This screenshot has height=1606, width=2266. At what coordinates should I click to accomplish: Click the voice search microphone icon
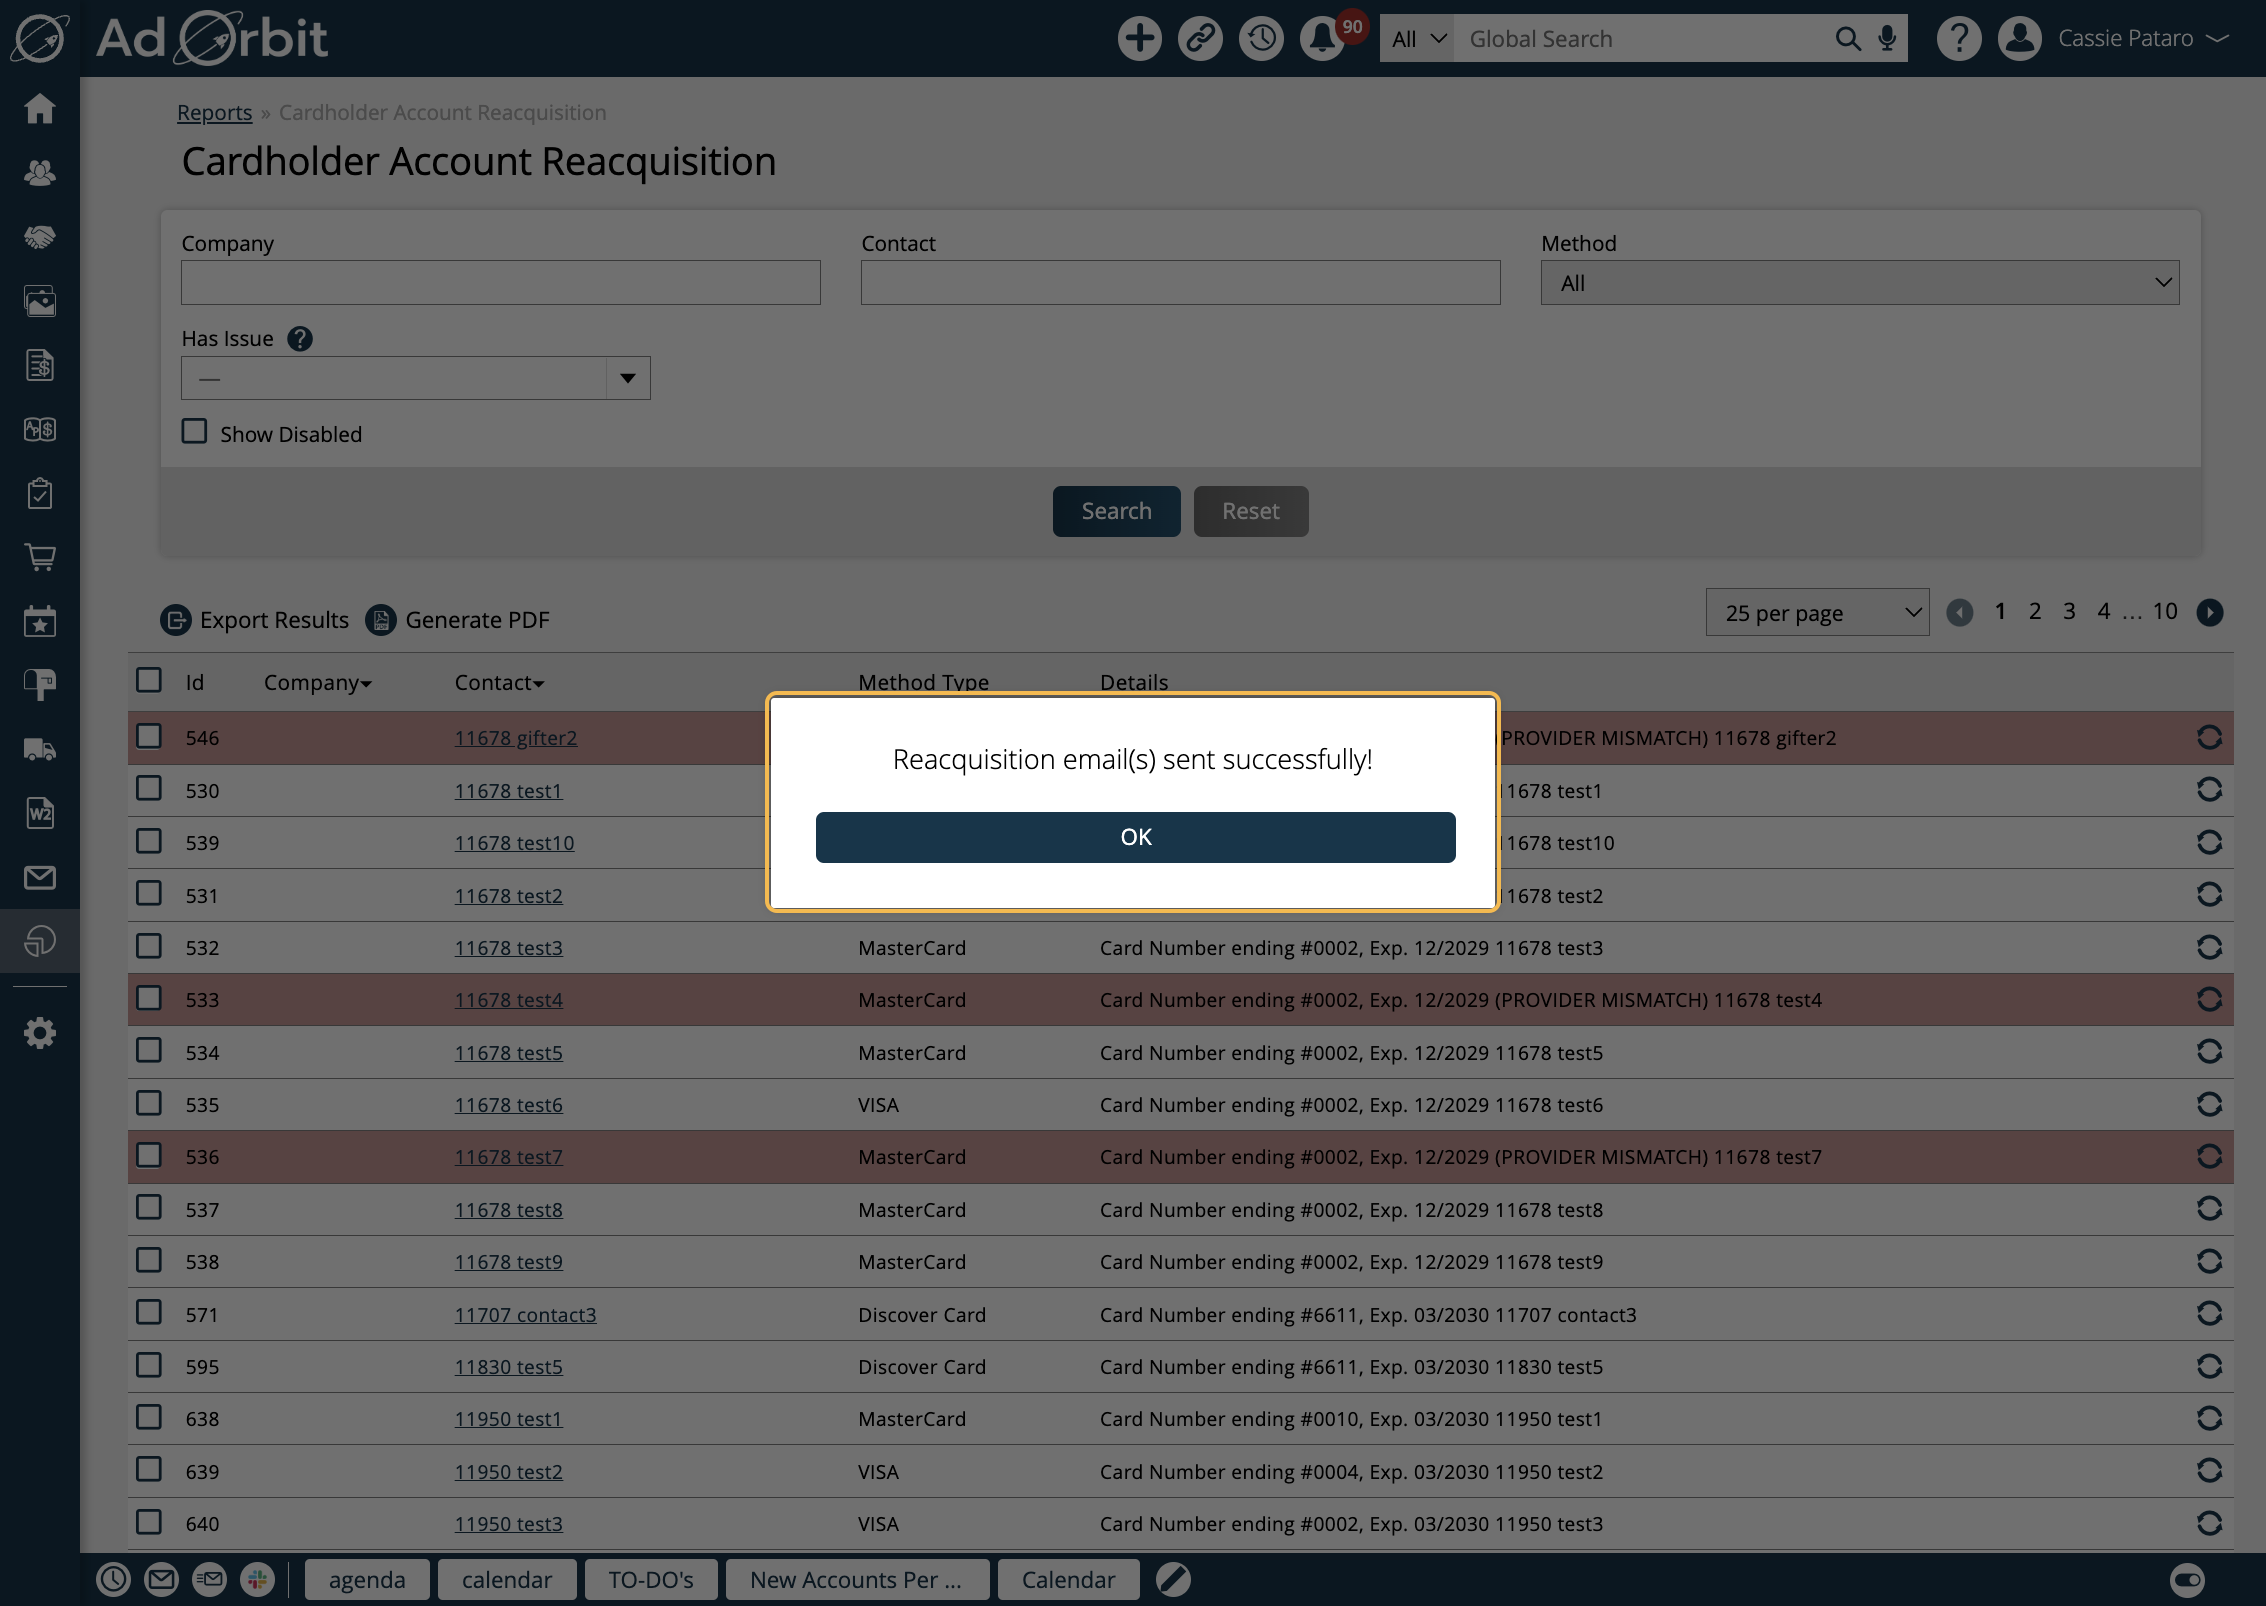(x=1887, y=39)
